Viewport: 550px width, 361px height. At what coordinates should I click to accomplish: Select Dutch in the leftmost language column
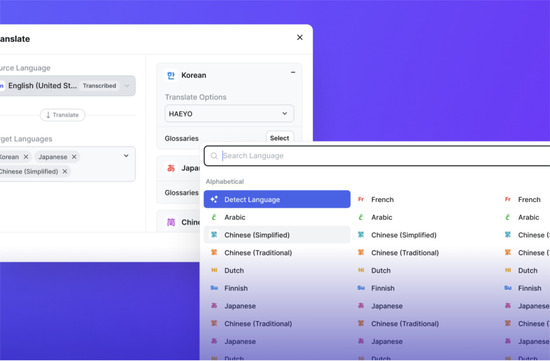pos(234,270)
